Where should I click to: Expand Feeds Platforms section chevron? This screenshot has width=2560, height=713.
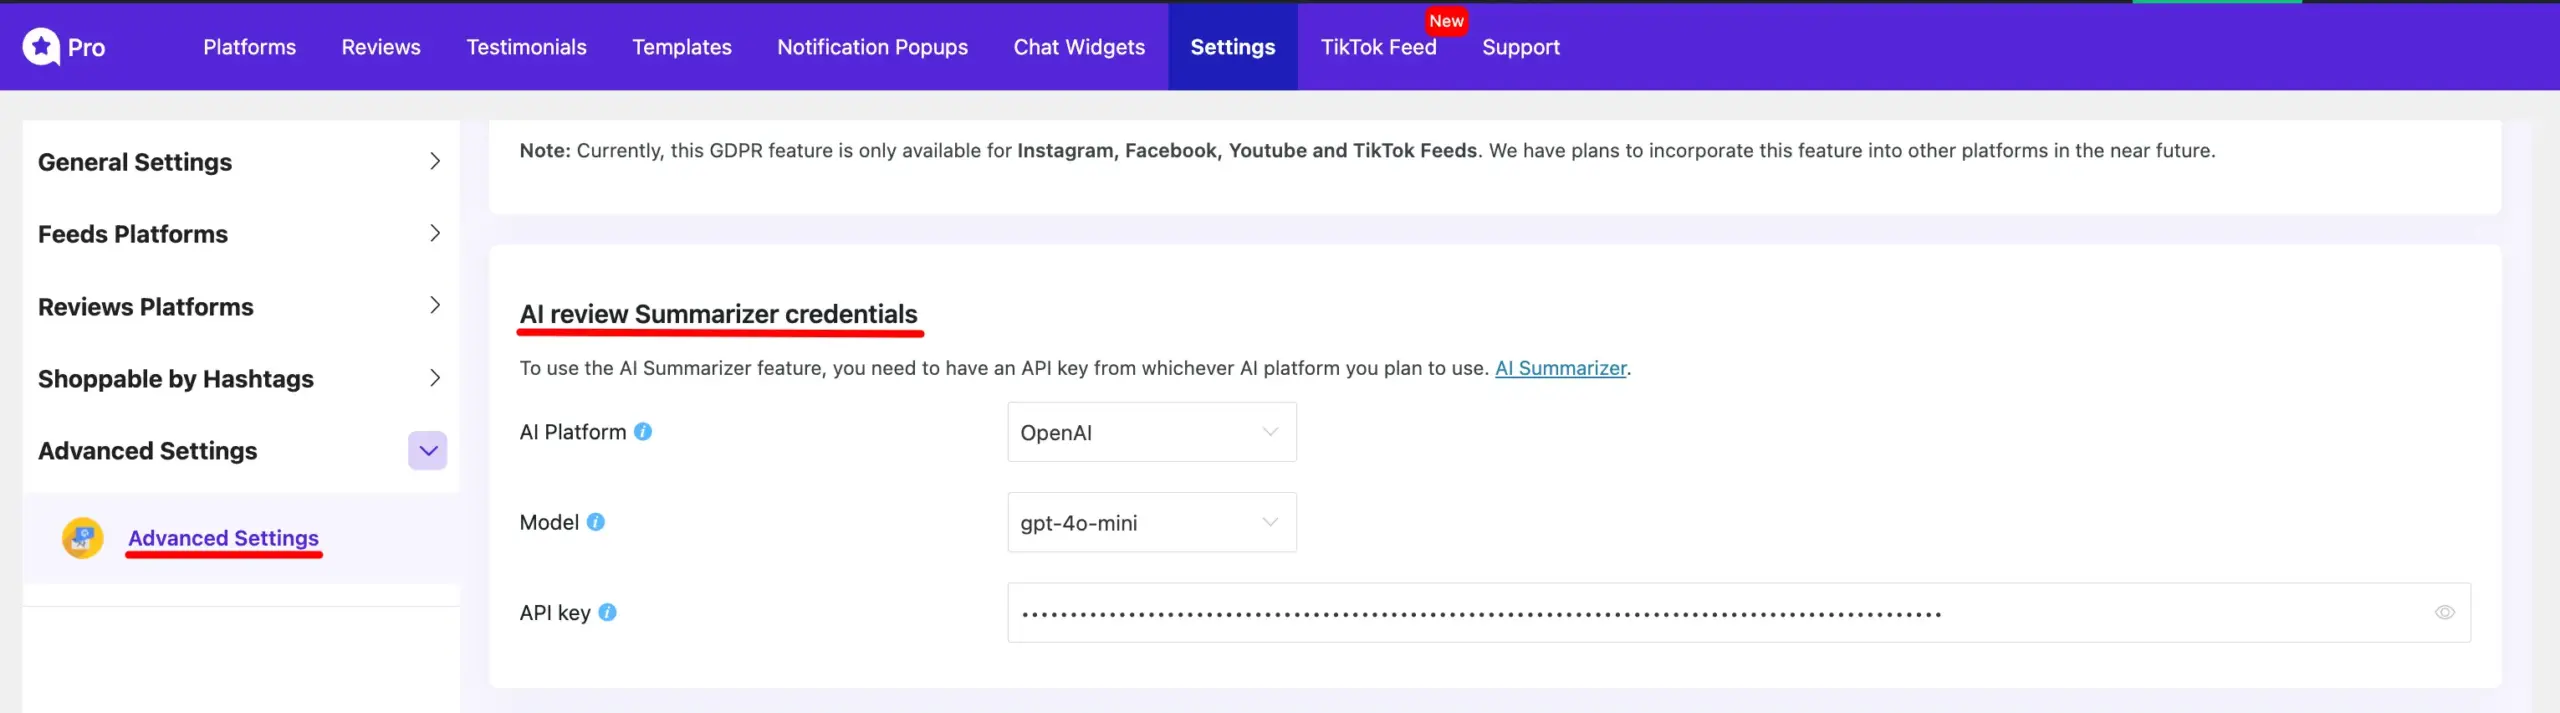(434, 233)
